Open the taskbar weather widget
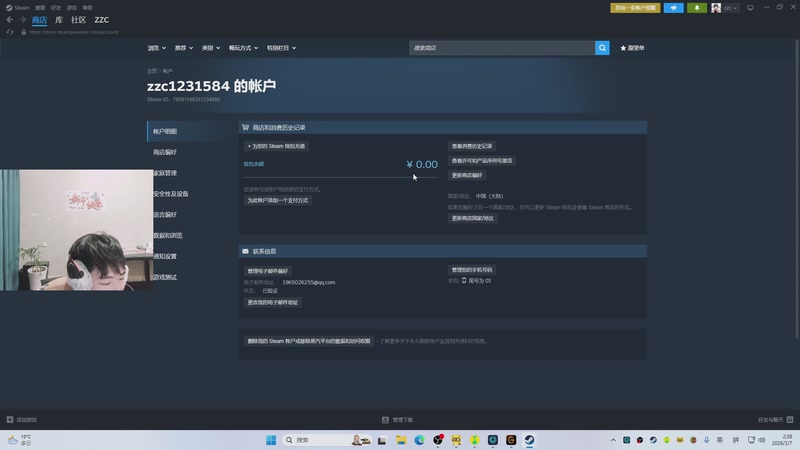This screenshot has height=450, width=800. pyautogui.click(x=20, y=440)
